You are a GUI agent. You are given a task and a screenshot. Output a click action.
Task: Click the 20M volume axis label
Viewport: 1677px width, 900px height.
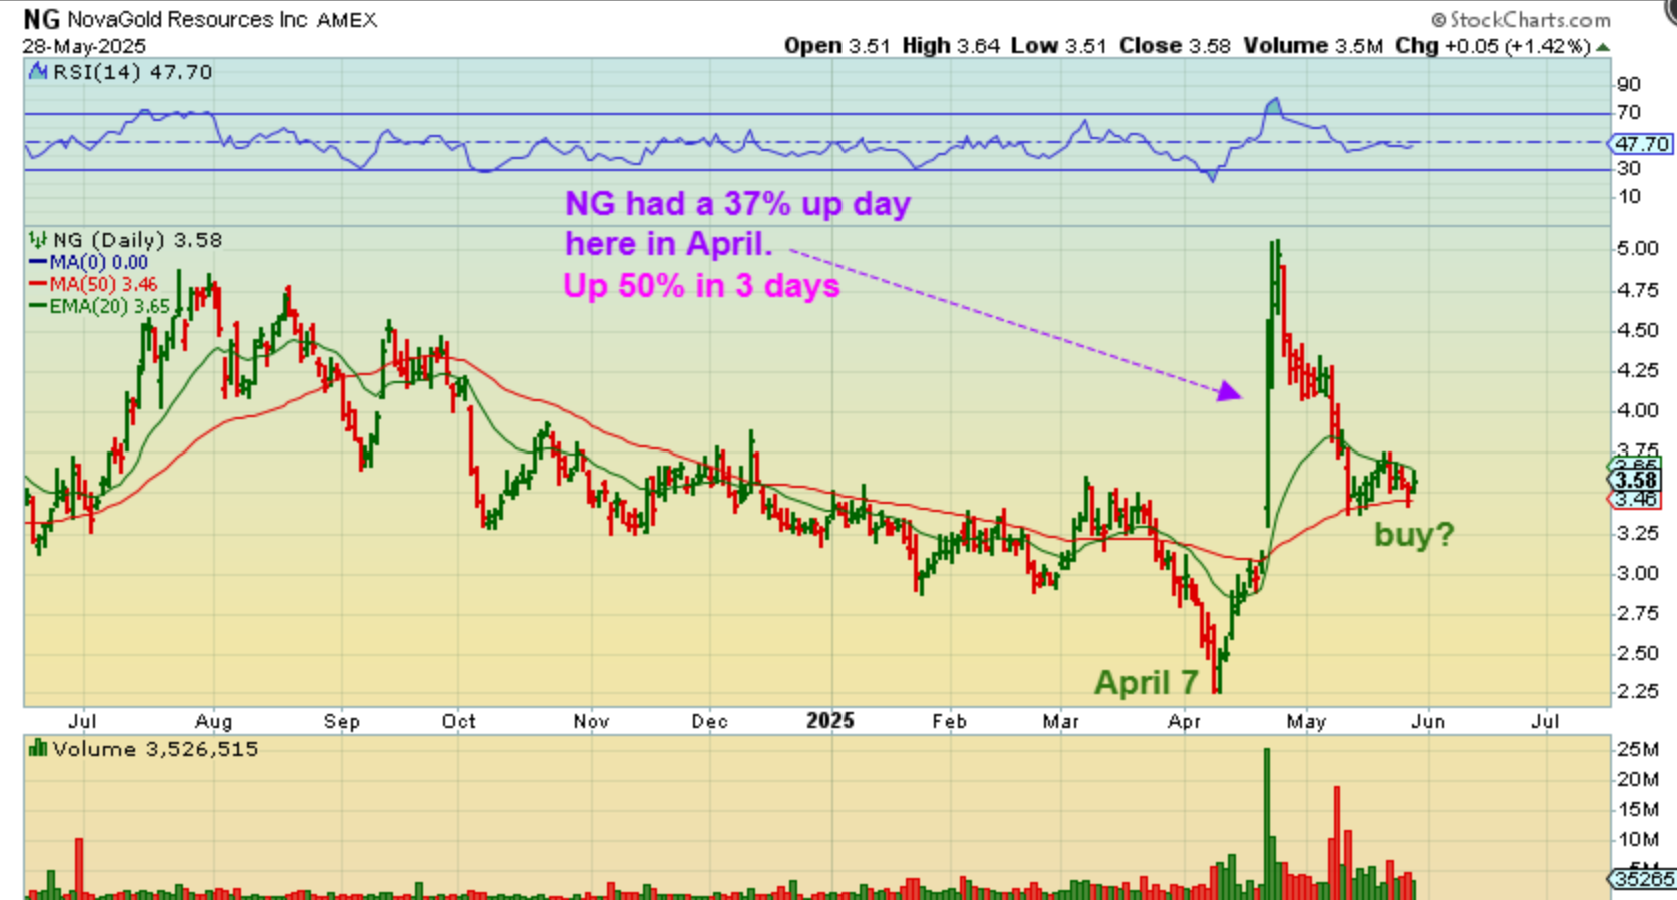coord(1637,779)
